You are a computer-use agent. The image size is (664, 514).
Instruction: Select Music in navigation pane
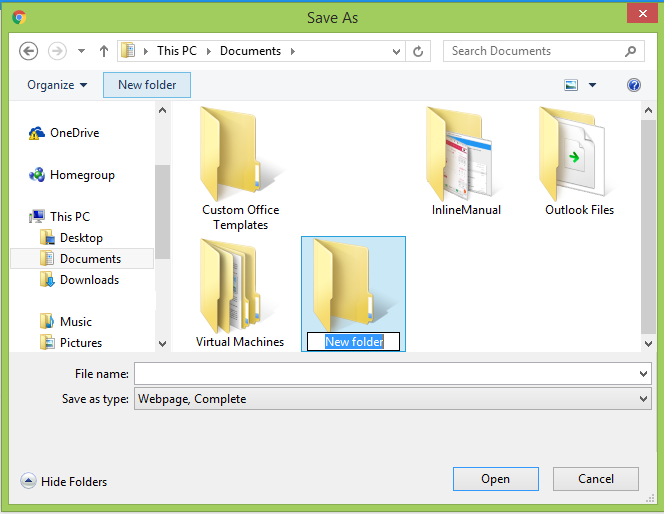tap(76, 322)
